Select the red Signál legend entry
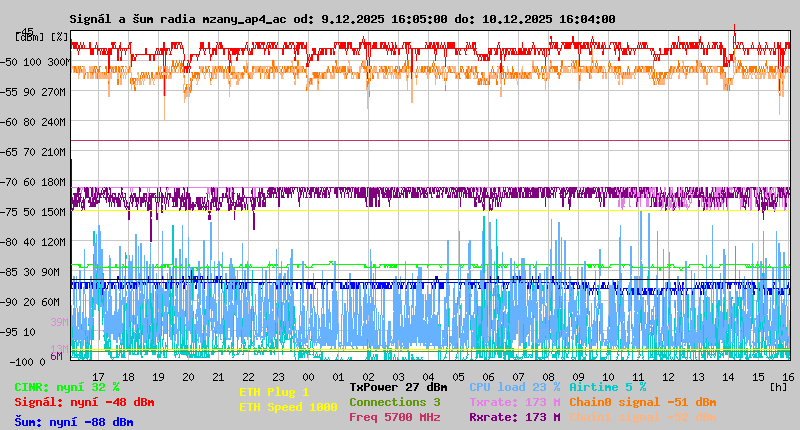Viewport: 800px width, 430px height. coord(84,402)
